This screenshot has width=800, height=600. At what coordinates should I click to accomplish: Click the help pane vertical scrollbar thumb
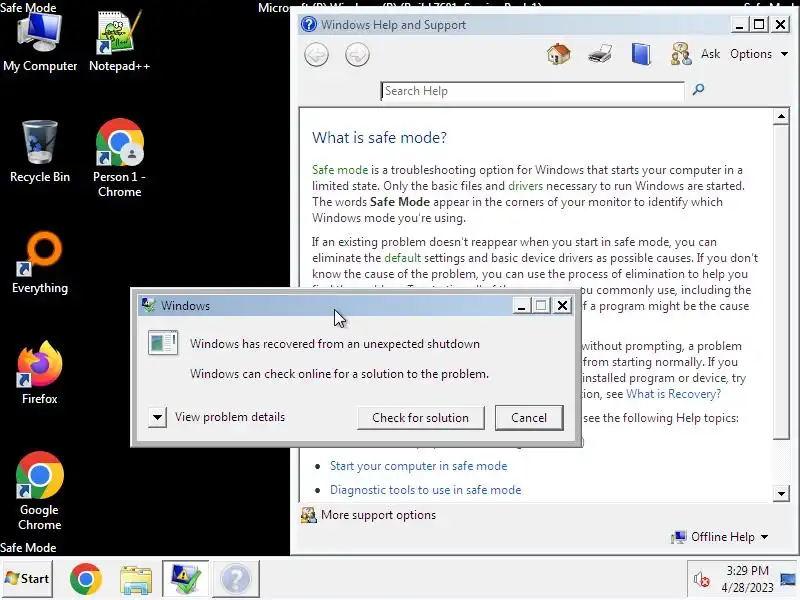pos(781,282)
